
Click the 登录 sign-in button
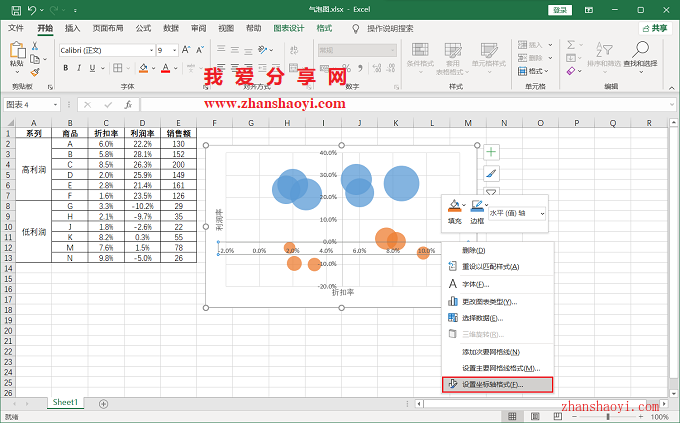point(560,10)
